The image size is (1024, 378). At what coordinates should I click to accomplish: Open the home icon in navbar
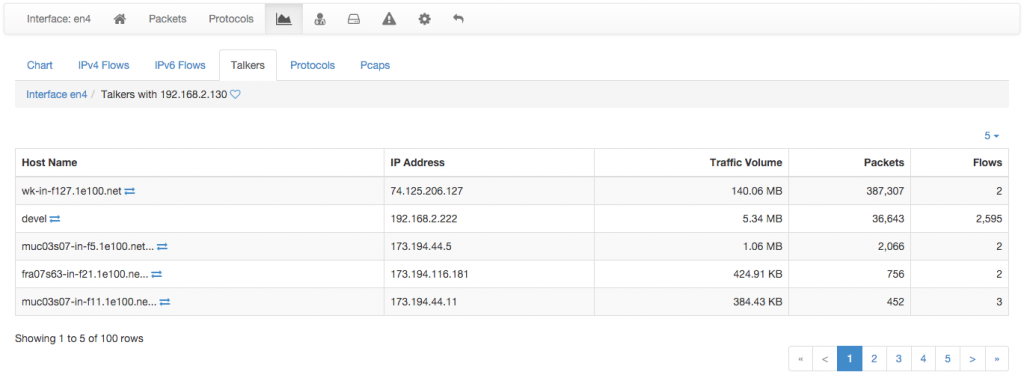tap(120, 19)
